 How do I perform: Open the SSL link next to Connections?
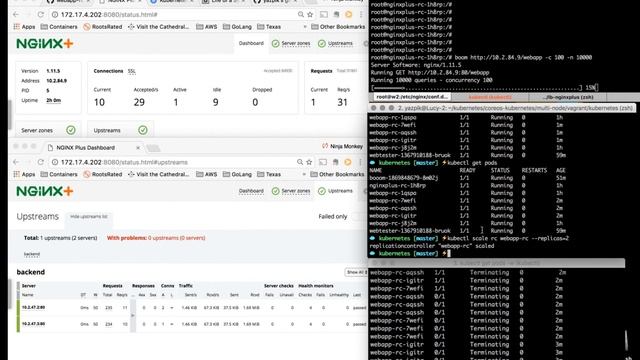[131, 71]
